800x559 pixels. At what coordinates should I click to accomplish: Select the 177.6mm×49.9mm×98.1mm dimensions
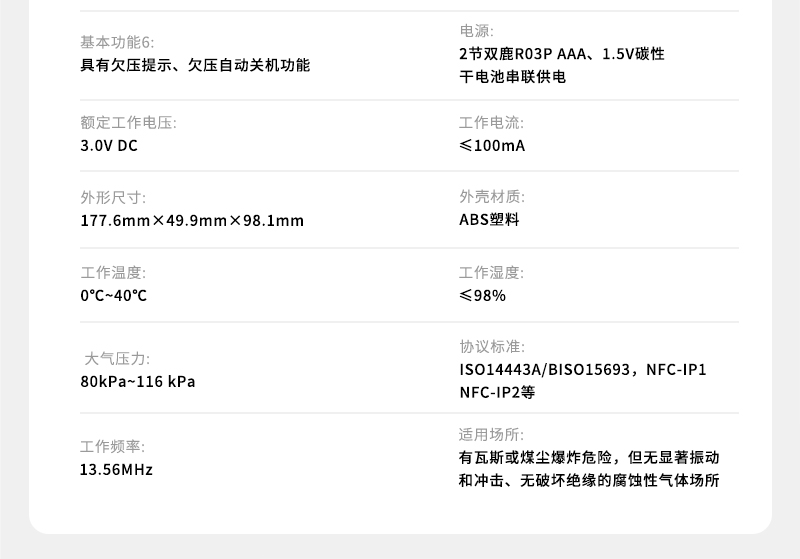pos(192,221)
